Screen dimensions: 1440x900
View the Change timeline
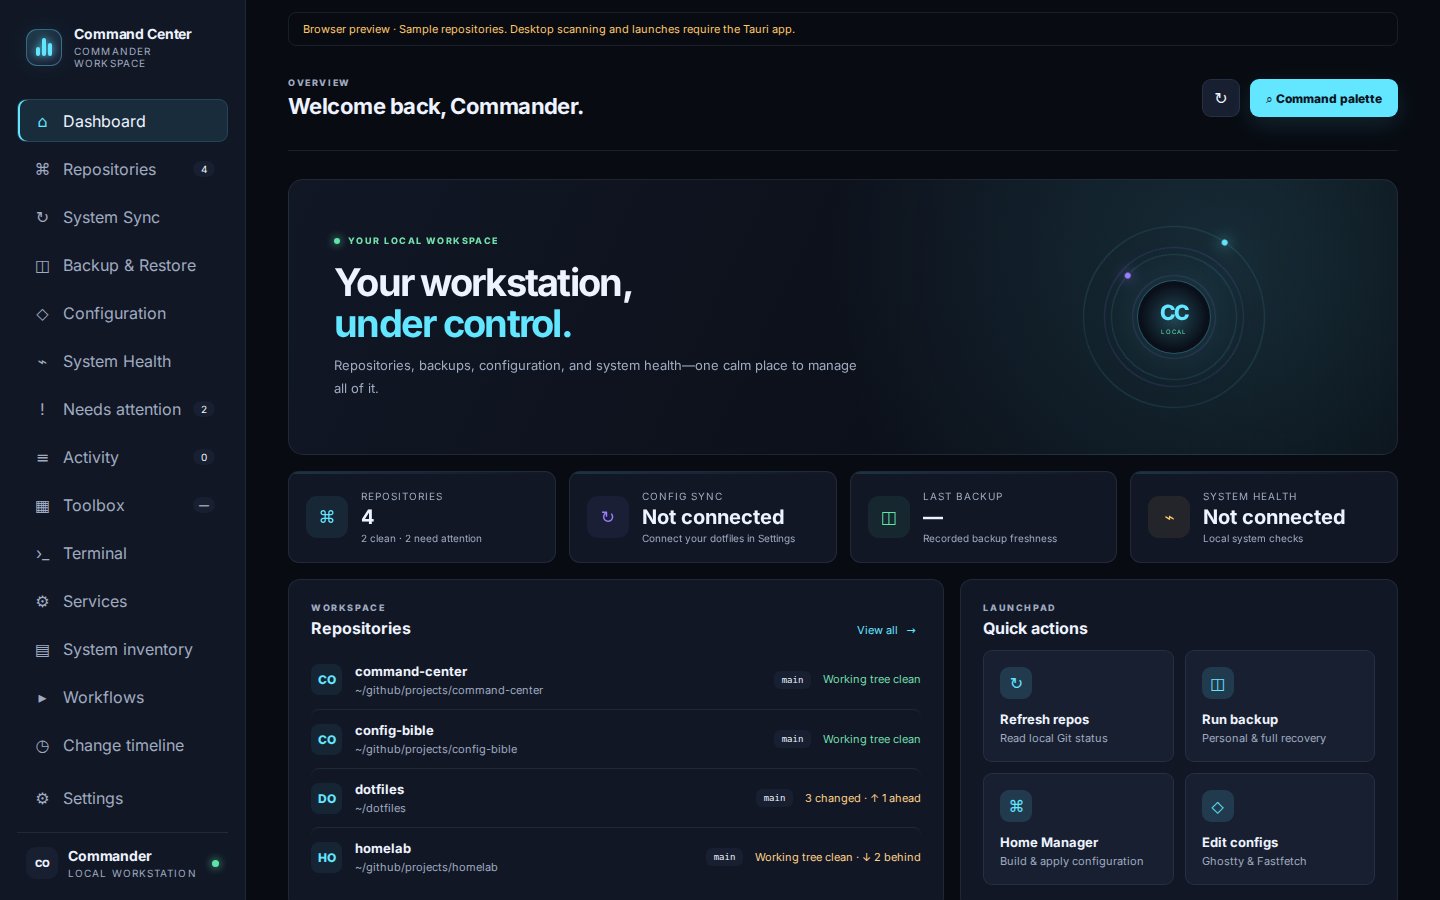tap(123, 745)
